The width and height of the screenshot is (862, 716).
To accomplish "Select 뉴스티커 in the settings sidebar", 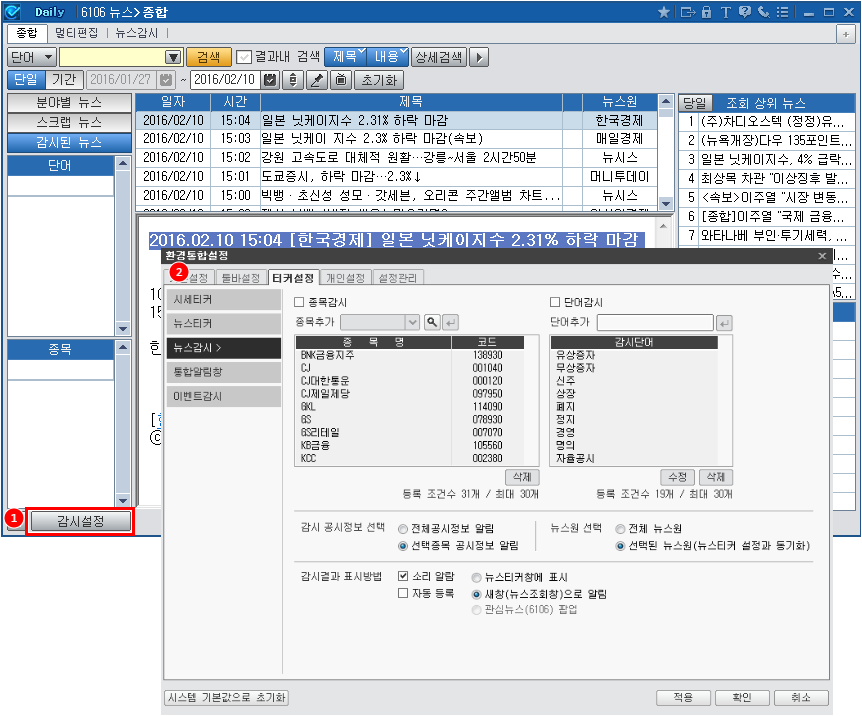I will 224,323.
